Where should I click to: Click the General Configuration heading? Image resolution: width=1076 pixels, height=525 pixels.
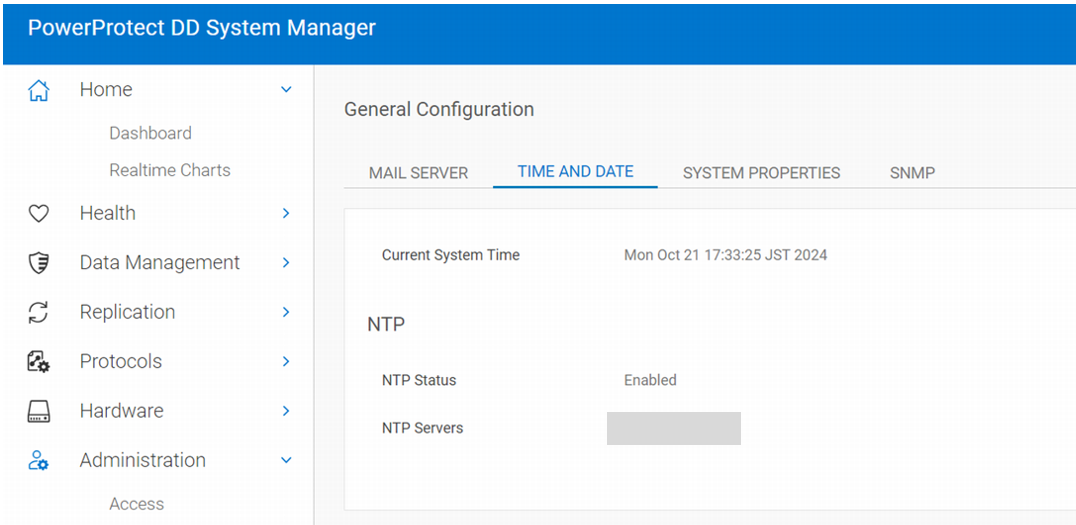point(438,109)
